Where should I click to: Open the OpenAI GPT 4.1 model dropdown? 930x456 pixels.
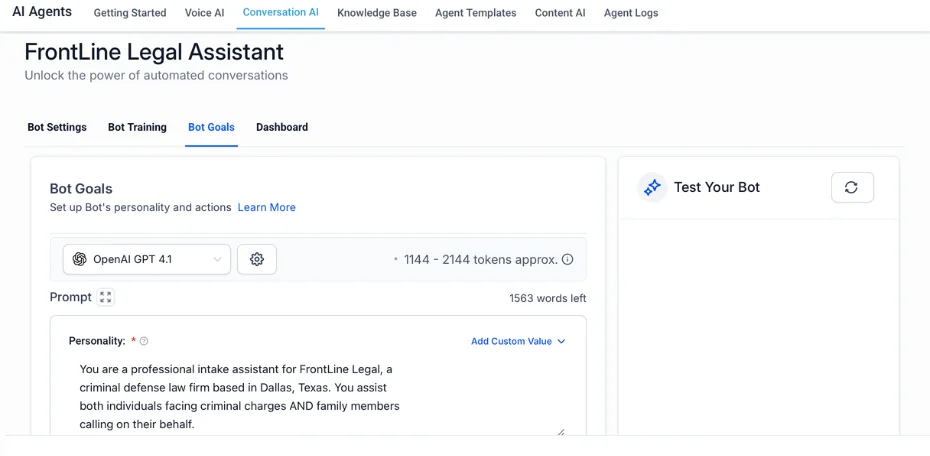146,259
